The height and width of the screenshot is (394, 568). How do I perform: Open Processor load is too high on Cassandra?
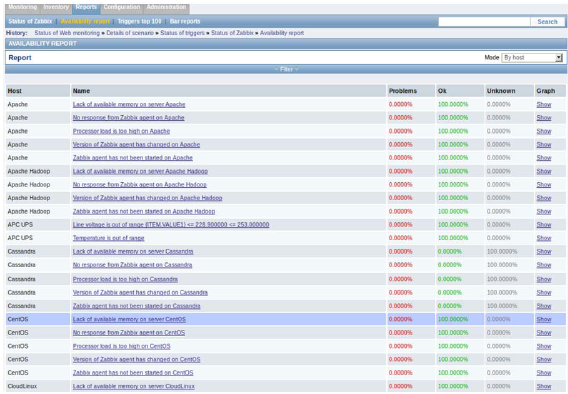tap(125, 279)
